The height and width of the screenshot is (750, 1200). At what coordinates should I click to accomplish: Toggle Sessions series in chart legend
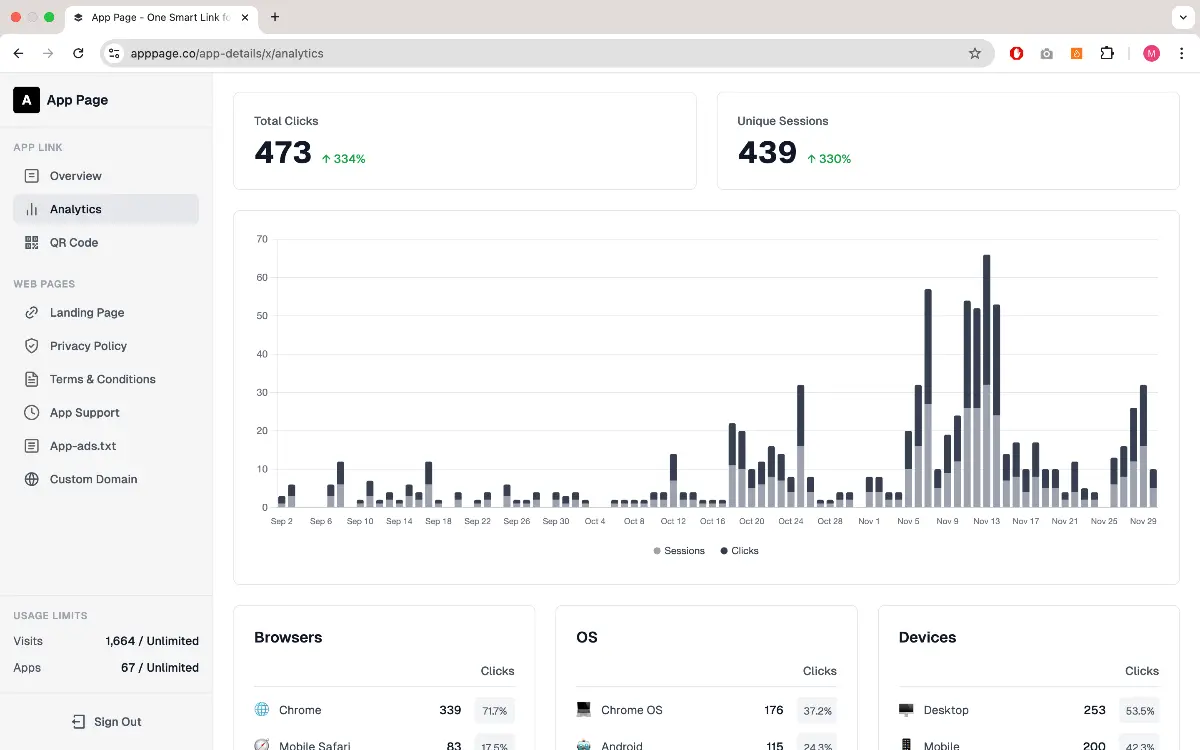(x=679, y=551)
